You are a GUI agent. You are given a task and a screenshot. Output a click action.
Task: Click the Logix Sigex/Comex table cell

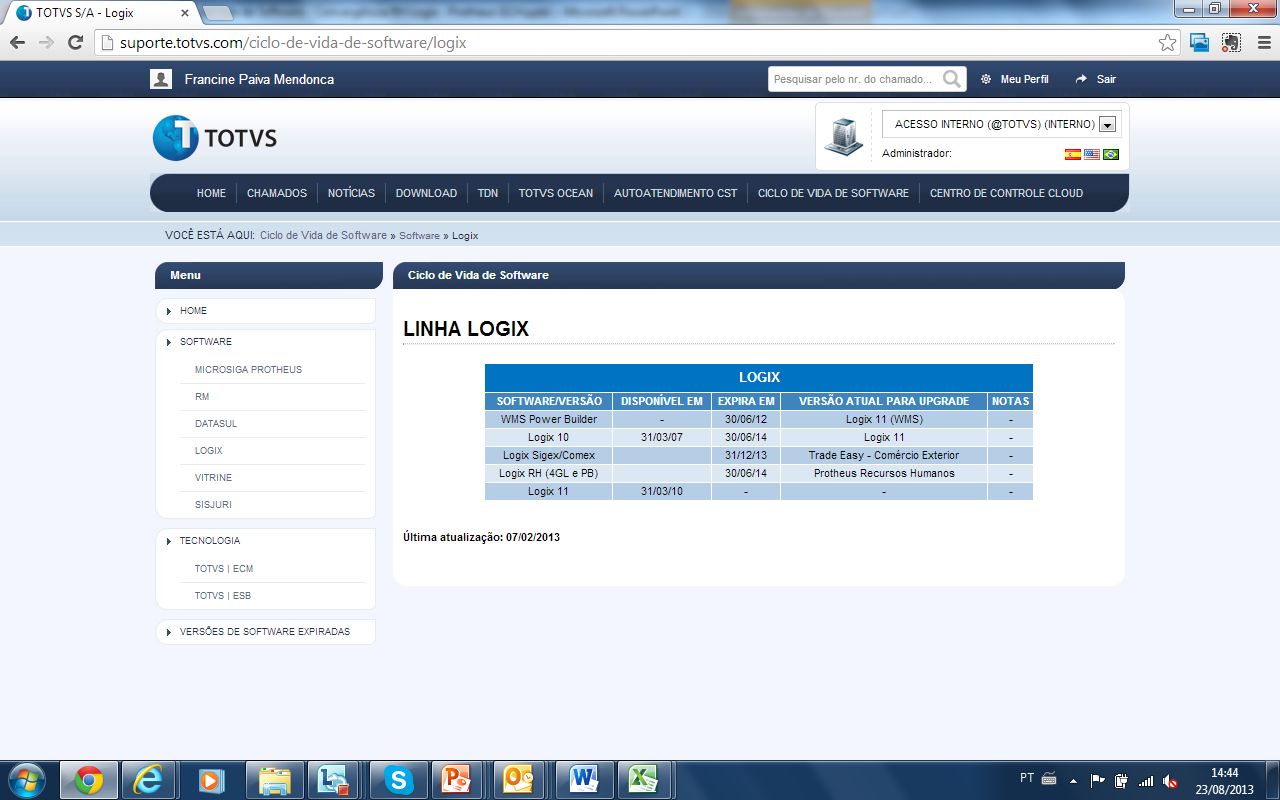[x=549, y=456]
